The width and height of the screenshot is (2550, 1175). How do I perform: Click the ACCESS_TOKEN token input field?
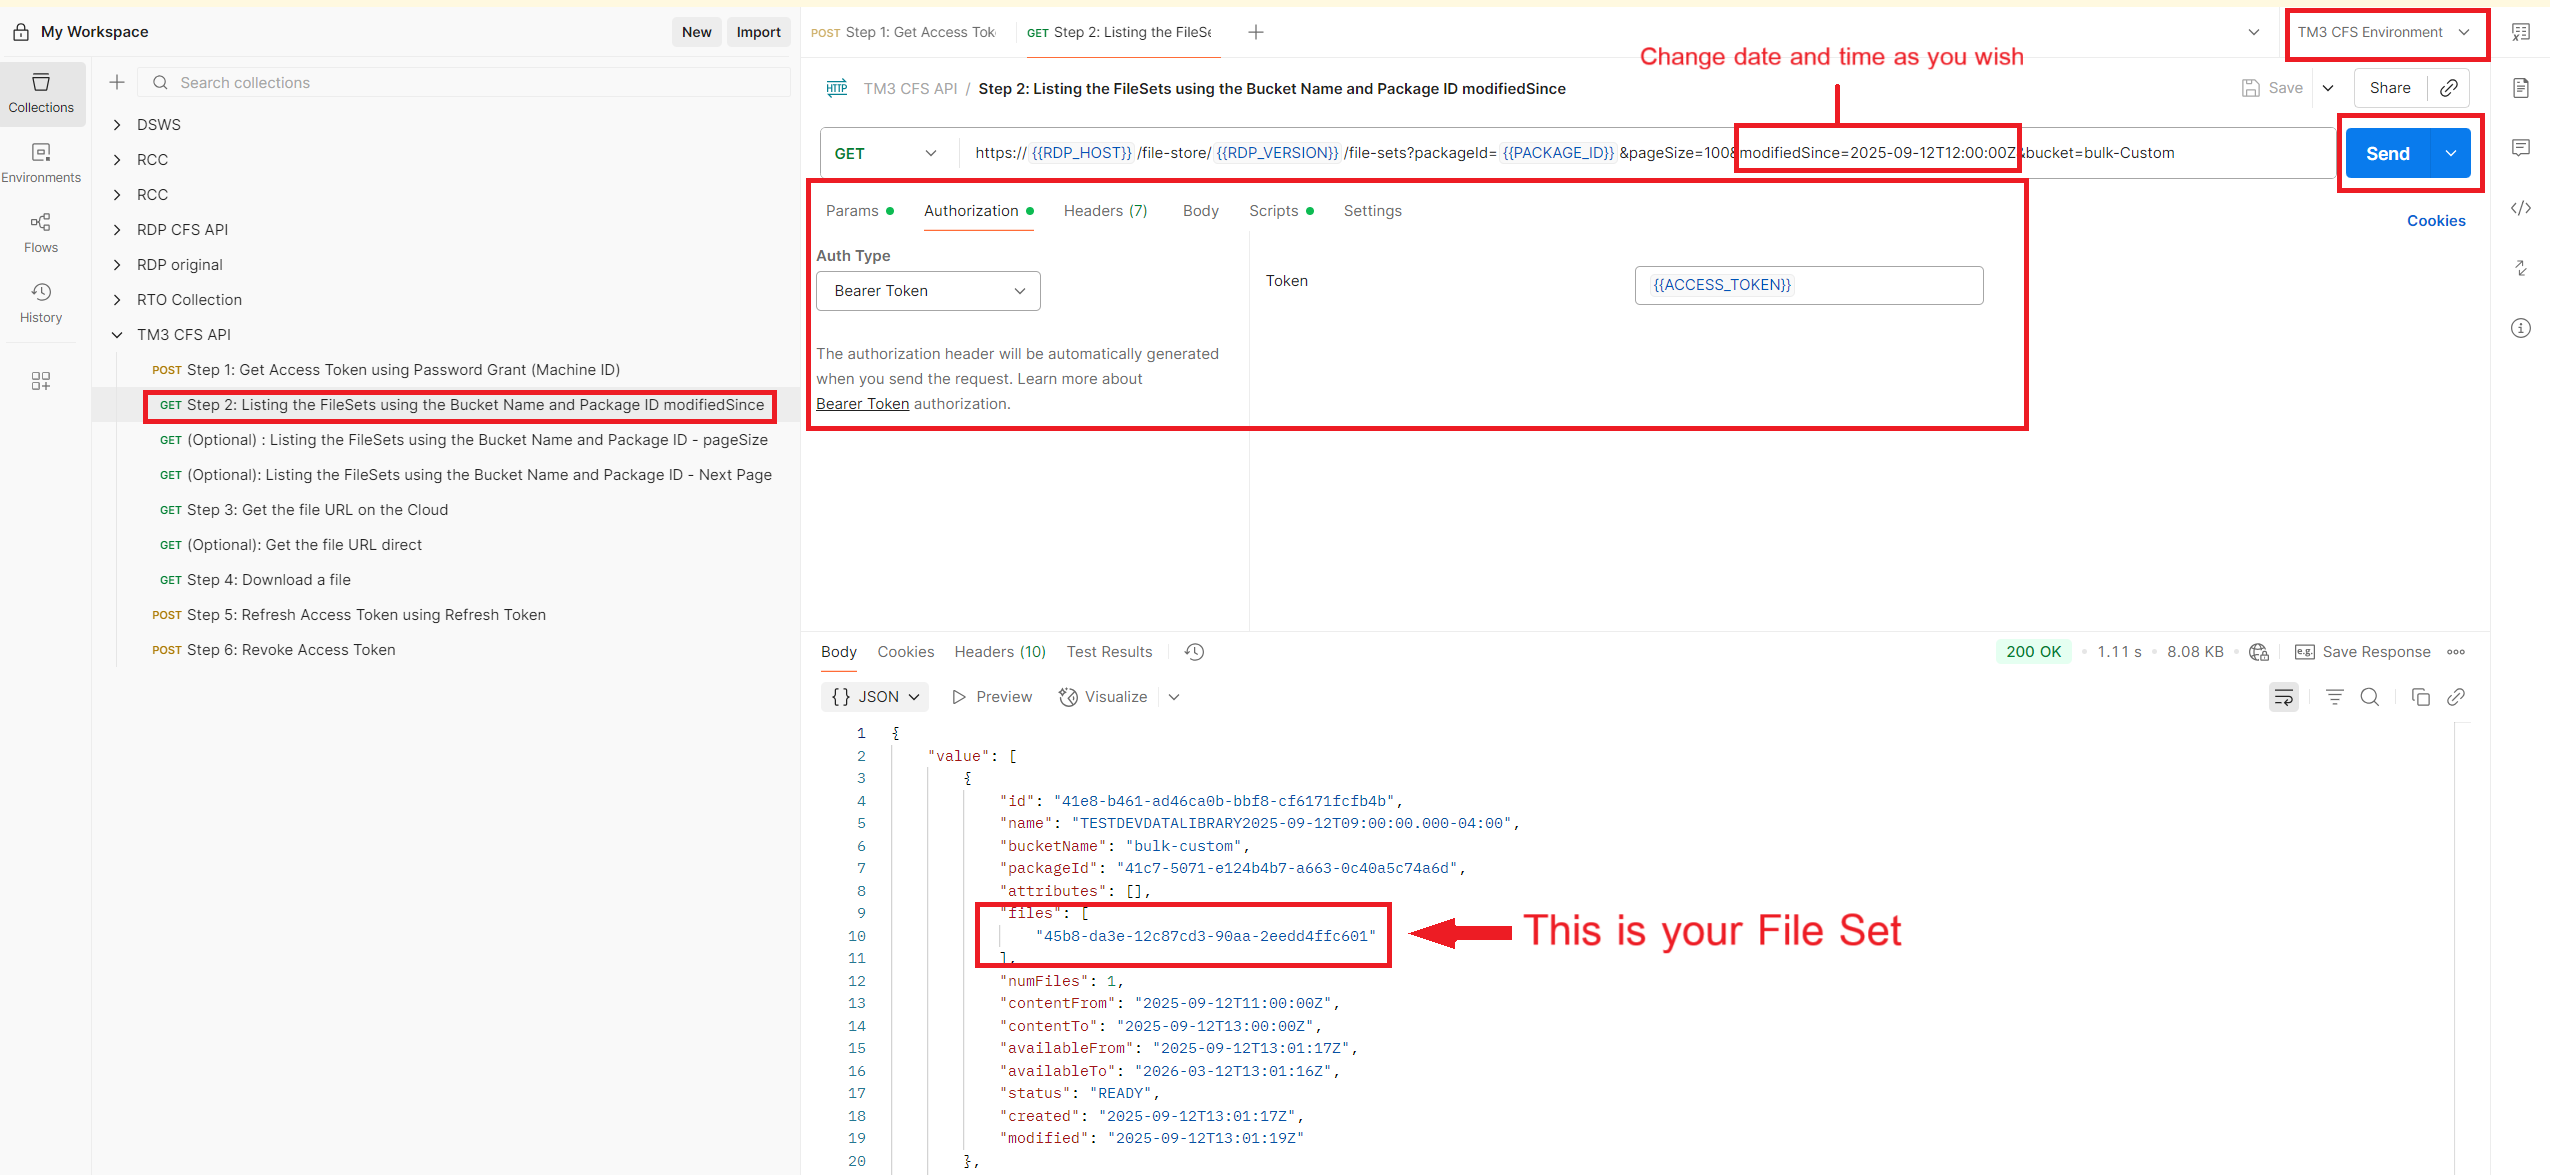[x=1808, y=285]
